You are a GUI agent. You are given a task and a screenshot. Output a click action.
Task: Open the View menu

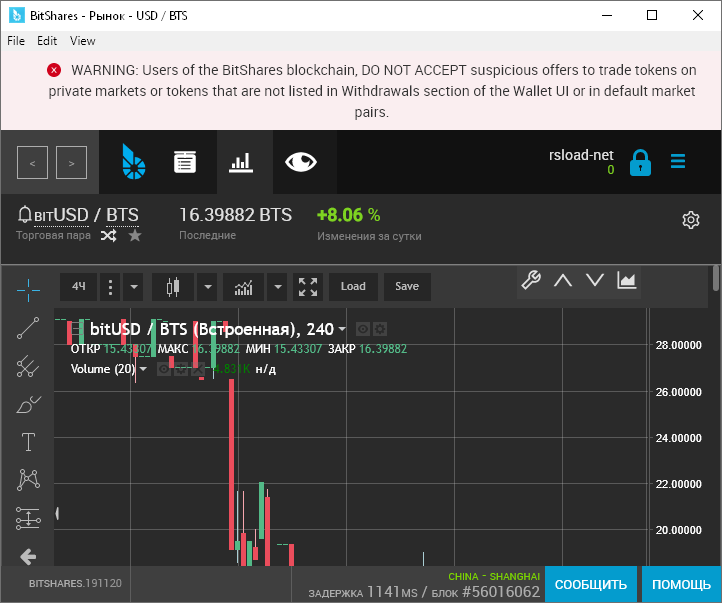[83, 41]
